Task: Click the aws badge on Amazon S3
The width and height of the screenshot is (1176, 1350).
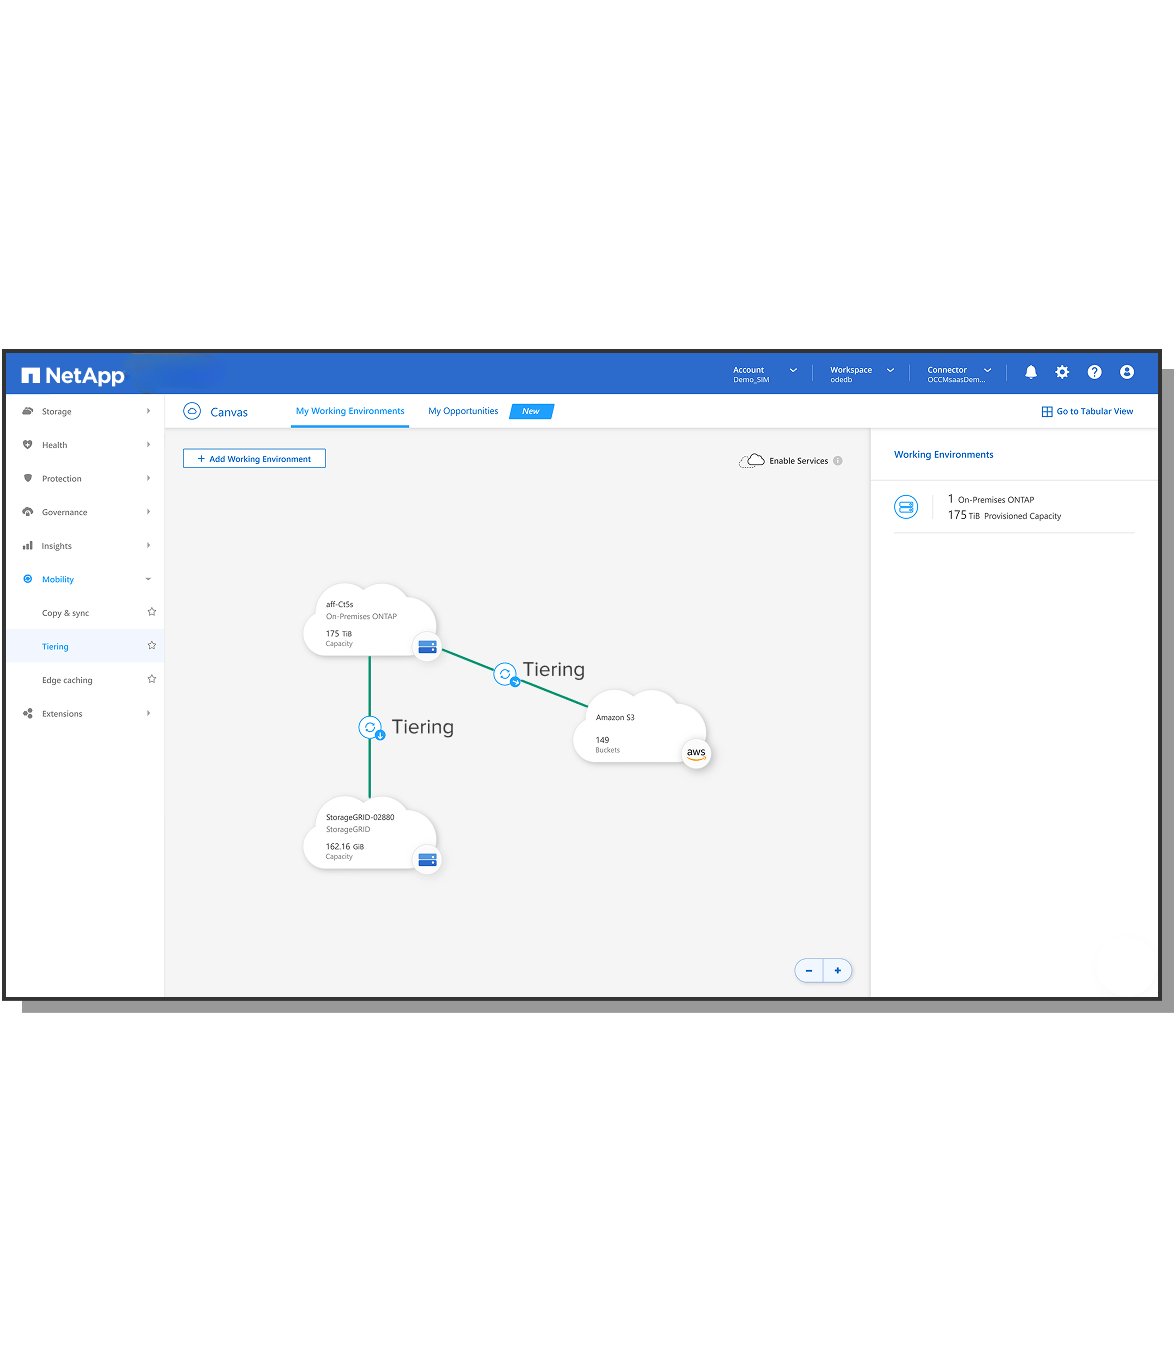Action: pos(696,753)
